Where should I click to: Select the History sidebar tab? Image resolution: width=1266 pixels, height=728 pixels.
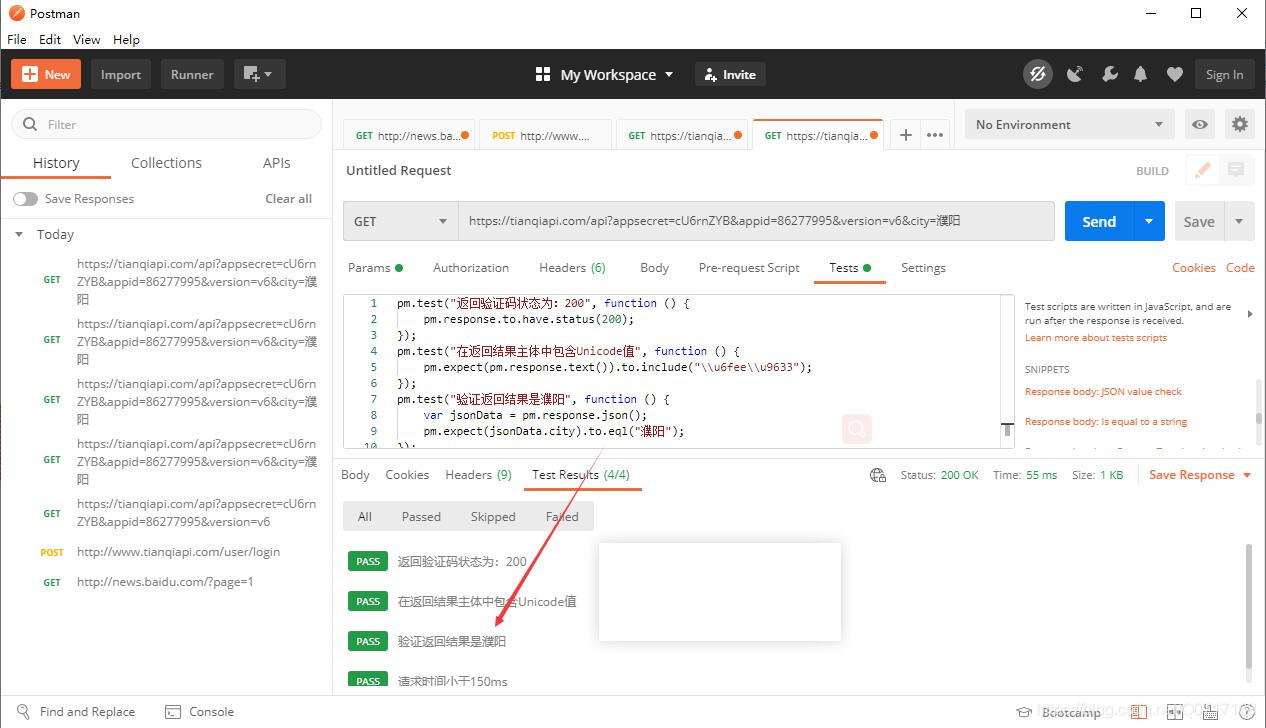point(56,163)
